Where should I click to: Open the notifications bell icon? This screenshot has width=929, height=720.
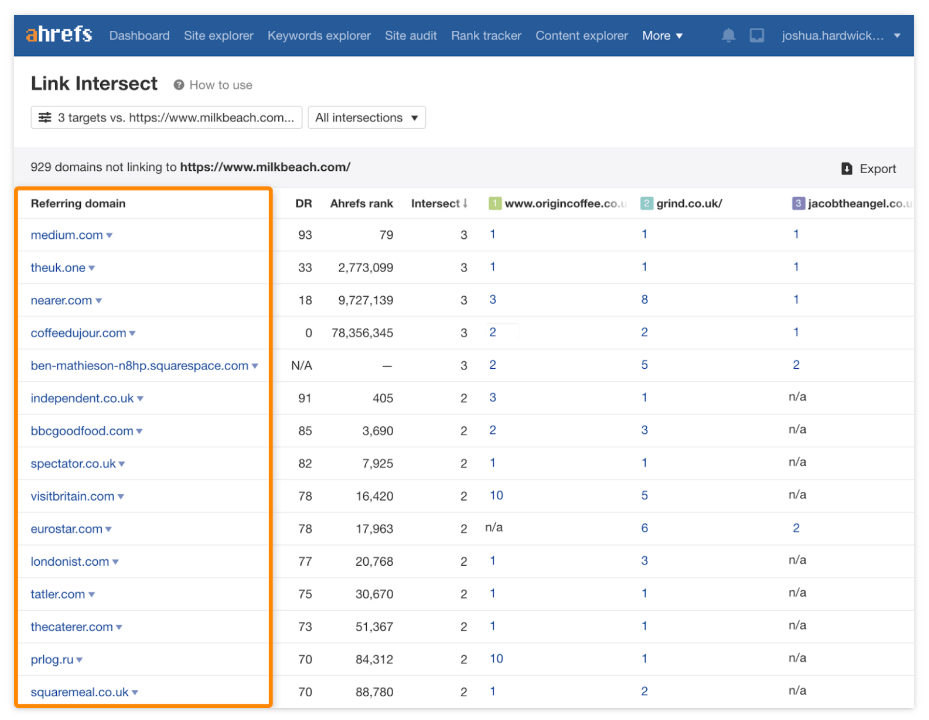click(728, 36)
